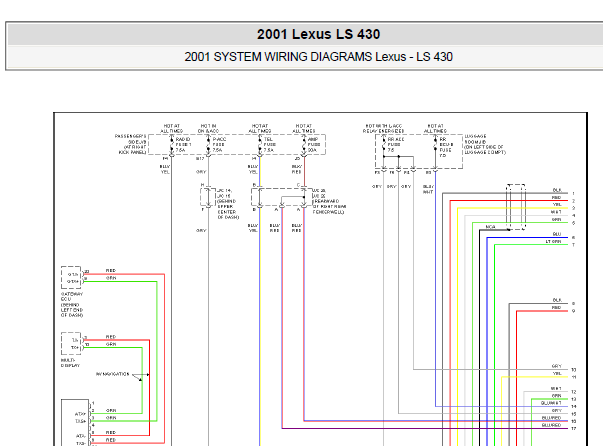Click the "LUGGAGE ROOM J/B" label
Viewport: 603px width, 446px height.
click(485, 144)
